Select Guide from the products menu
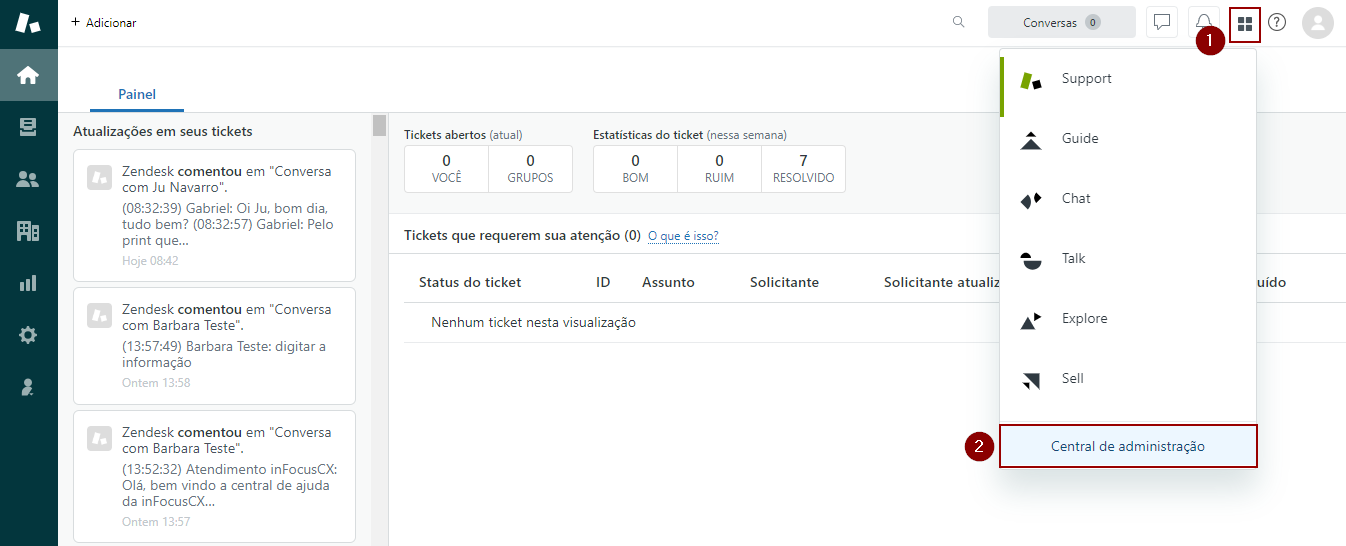The width and height of the screenshot is (1346, 546). click(x=1079, y=139)
